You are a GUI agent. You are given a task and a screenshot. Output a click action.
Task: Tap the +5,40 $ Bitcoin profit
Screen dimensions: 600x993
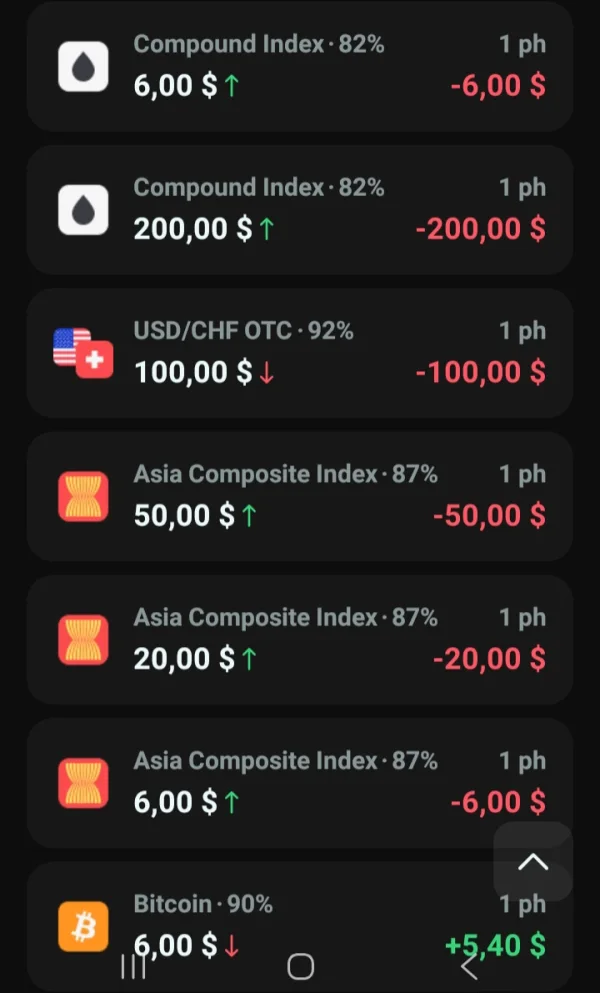[495, 945]
